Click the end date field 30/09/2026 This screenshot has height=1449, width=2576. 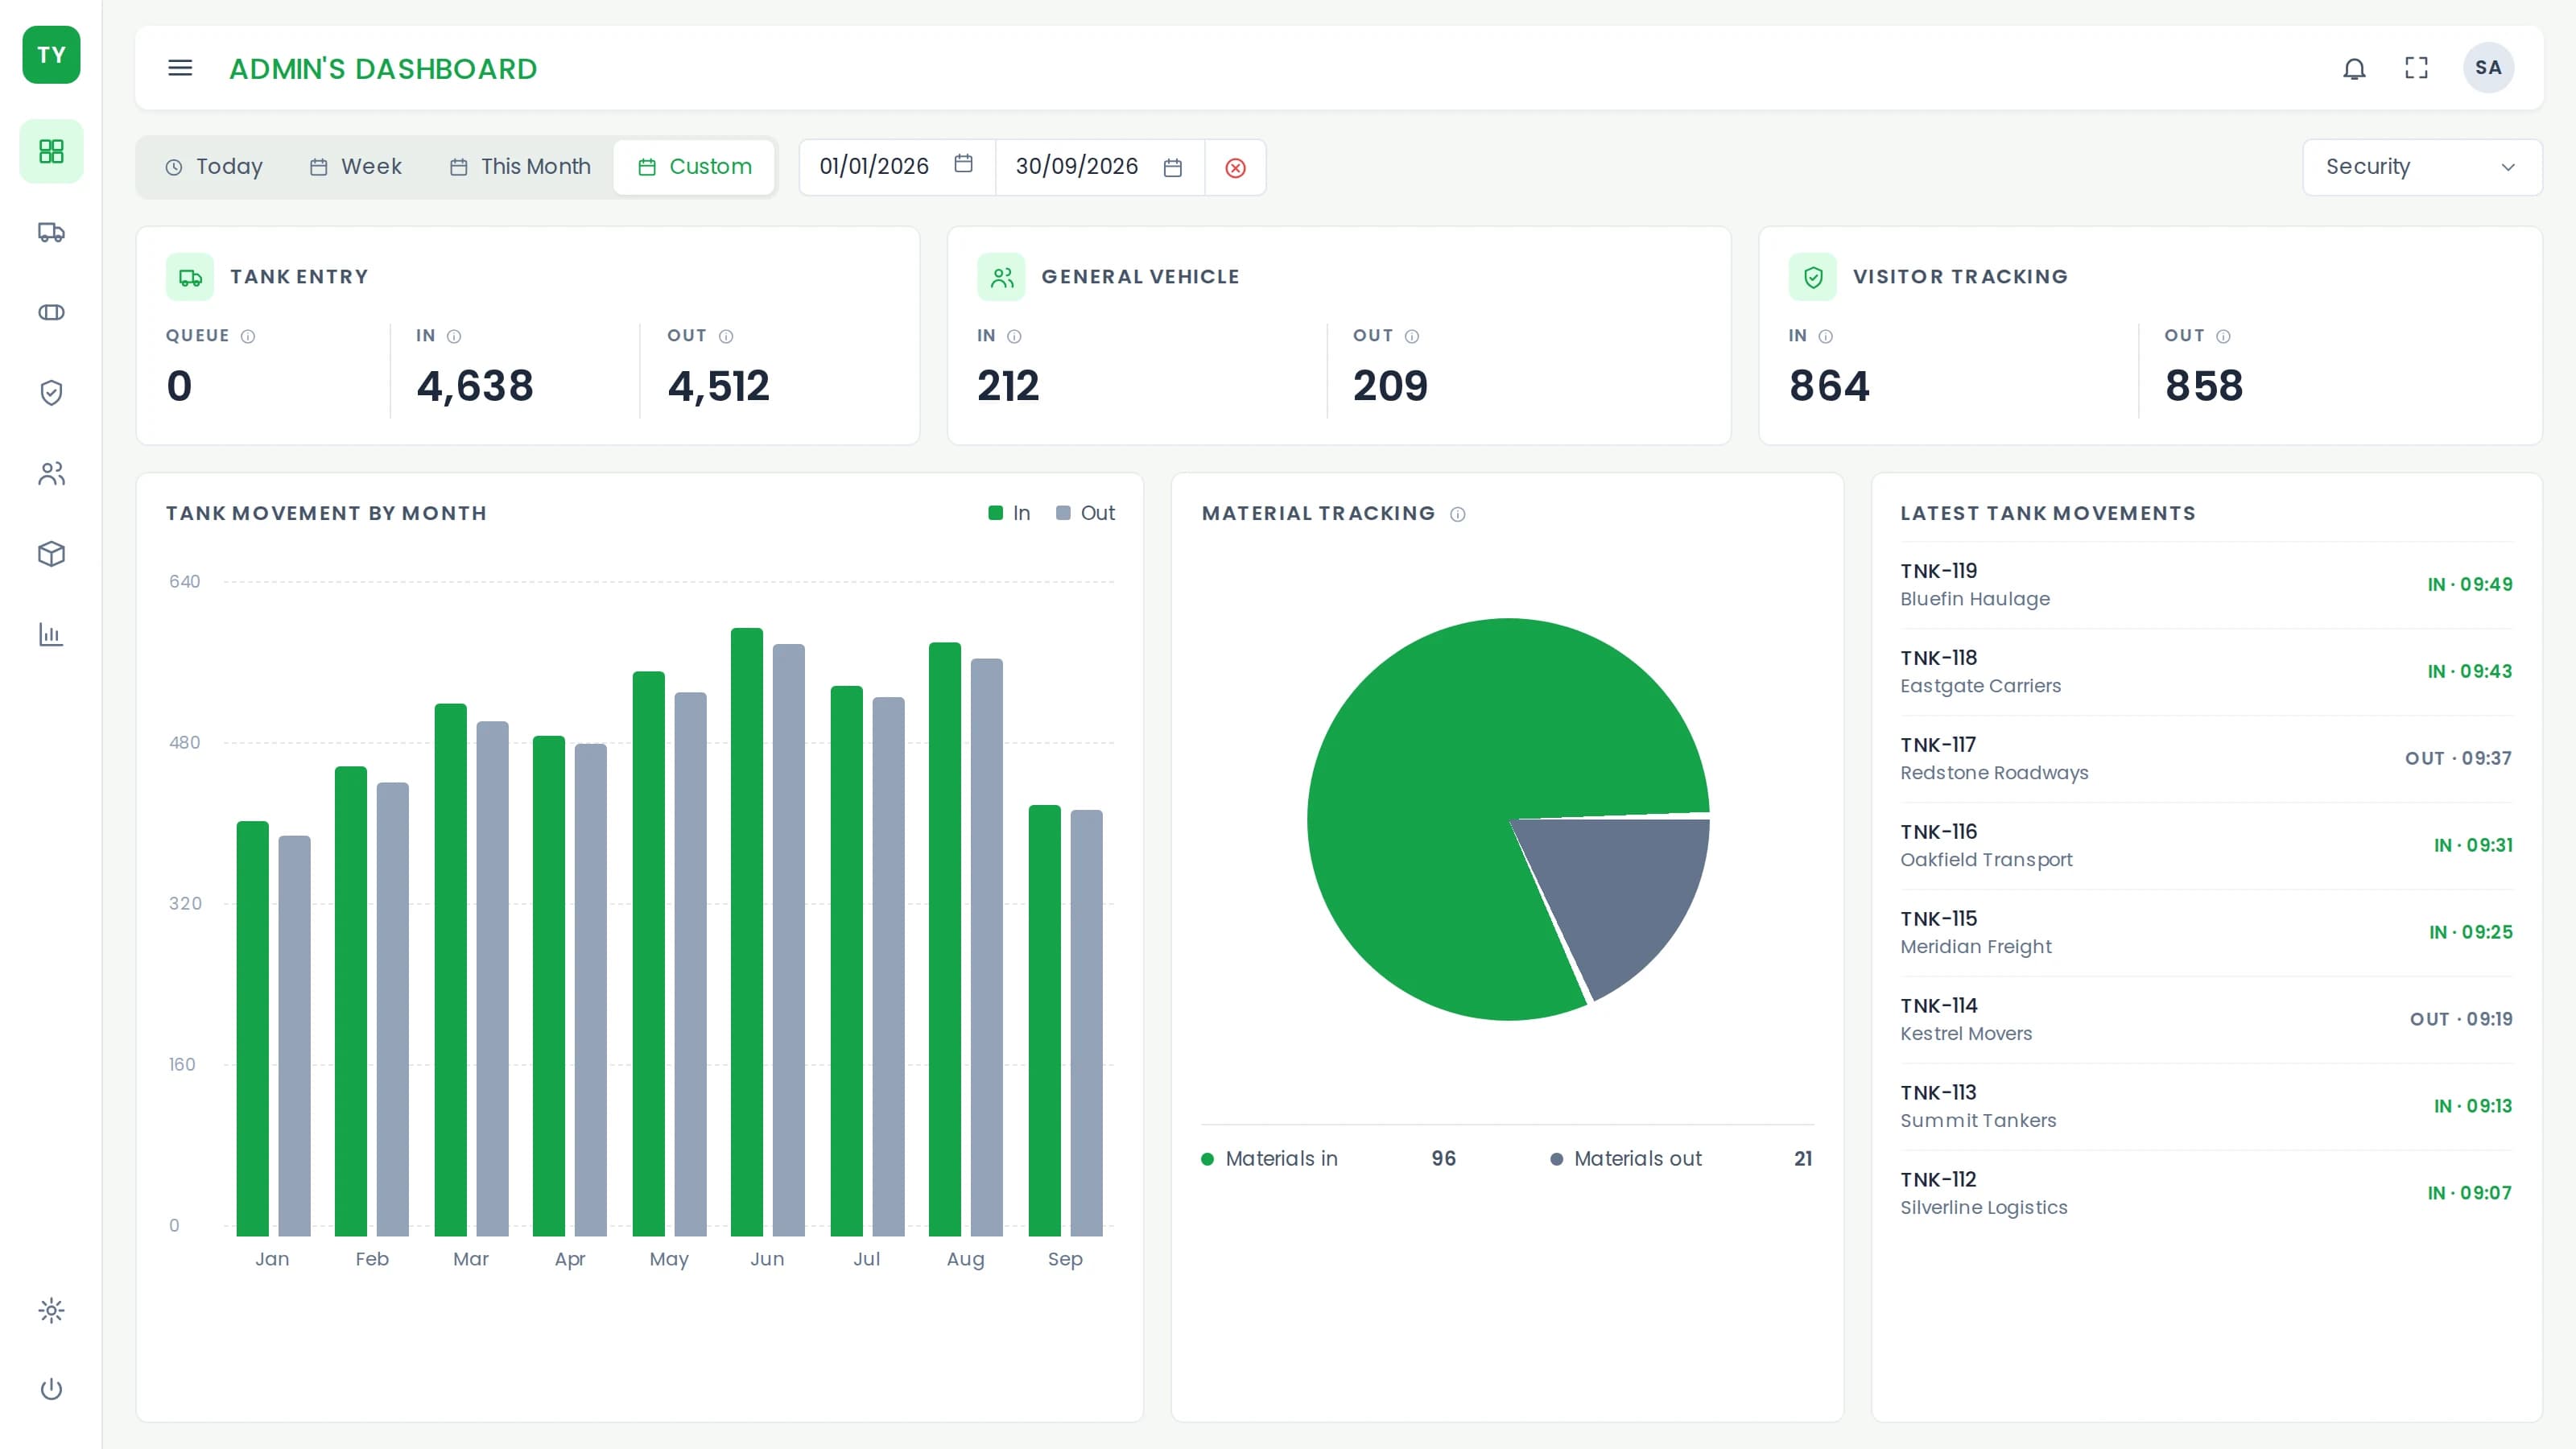click(x=1100, y=167)
